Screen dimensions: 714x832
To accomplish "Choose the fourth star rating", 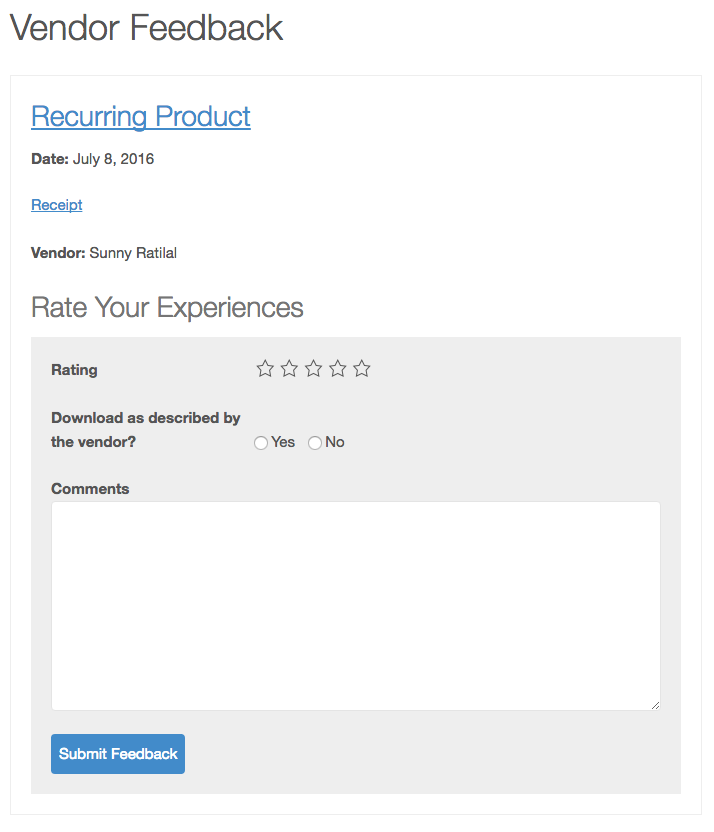I will [338, 369].
